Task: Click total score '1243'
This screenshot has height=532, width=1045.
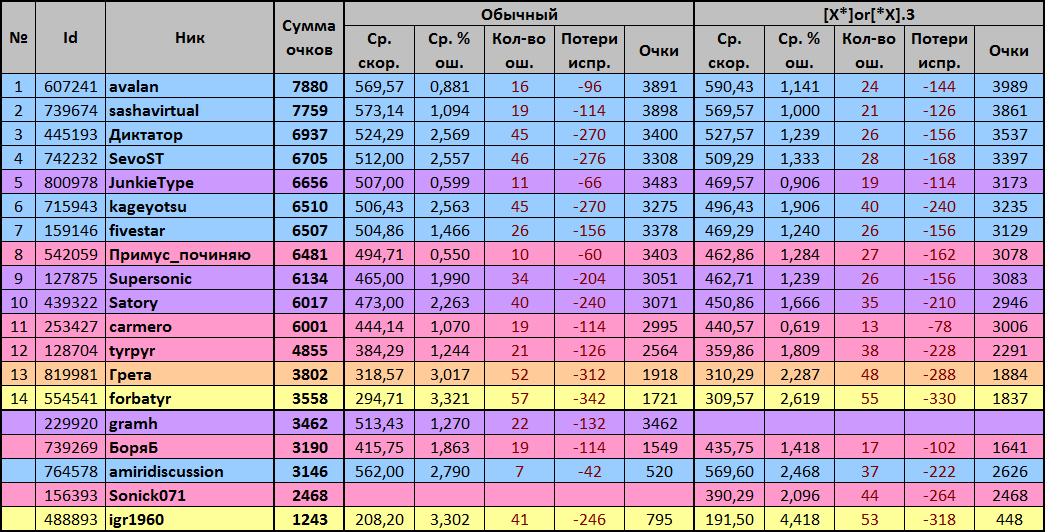Action: [x=309, y=519]
